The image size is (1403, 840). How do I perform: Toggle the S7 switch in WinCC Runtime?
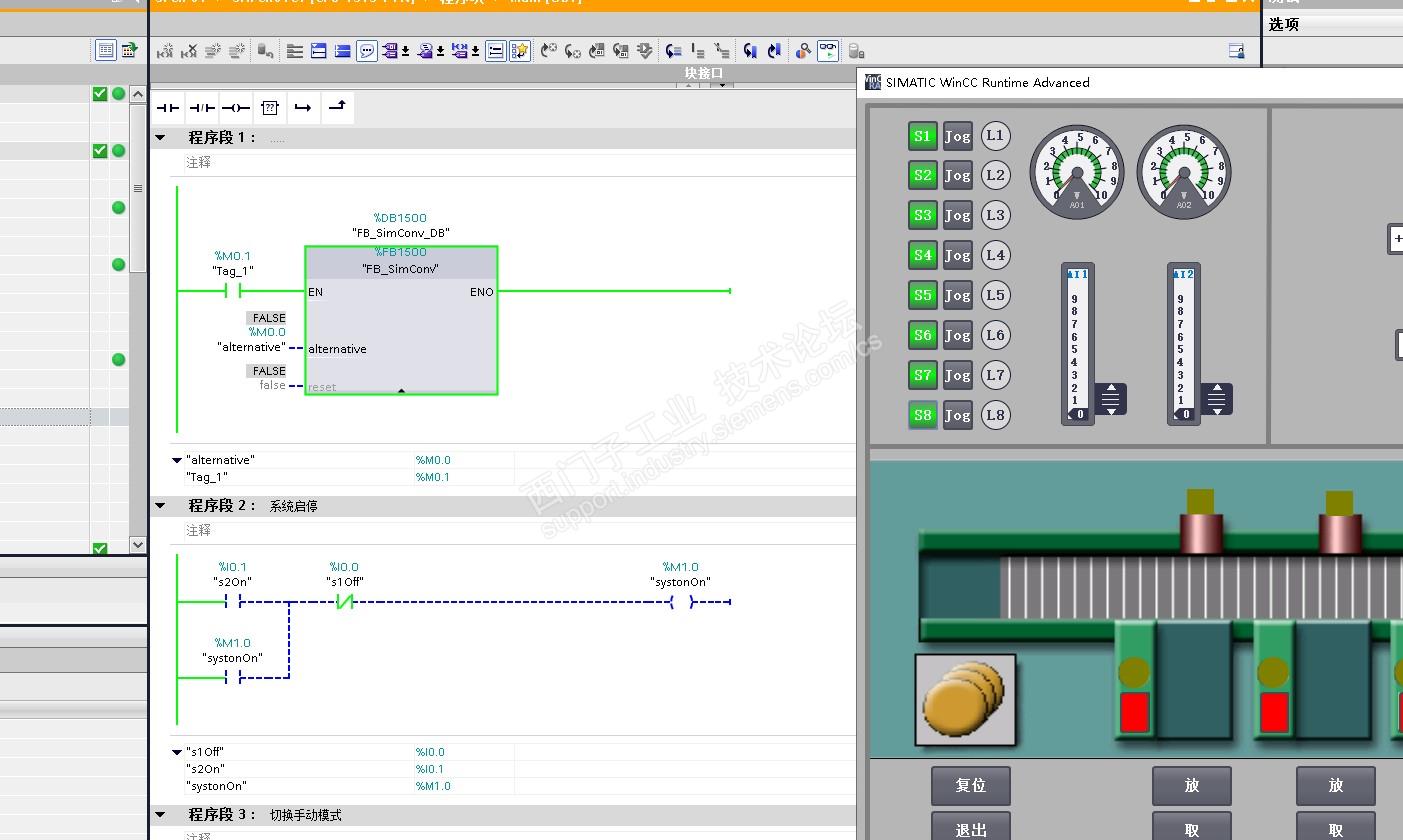[x=923, y=376]
